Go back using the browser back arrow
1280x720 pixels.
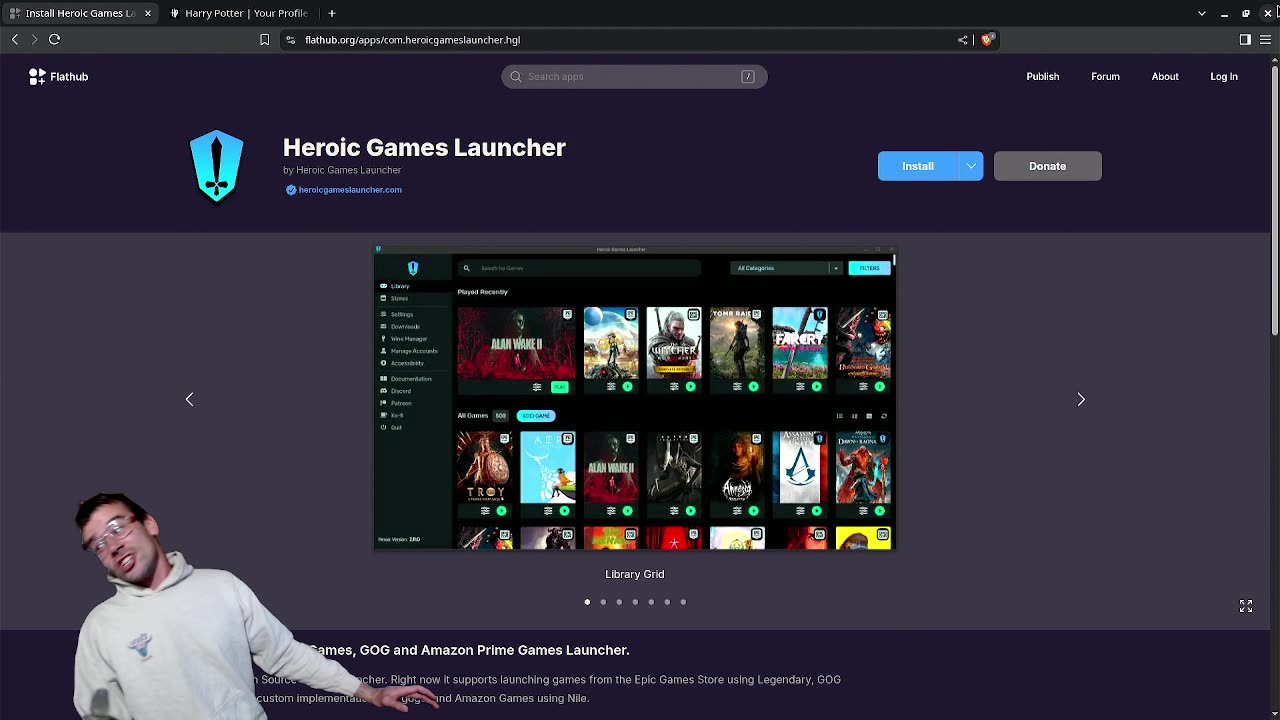click(x=15, y=39)
